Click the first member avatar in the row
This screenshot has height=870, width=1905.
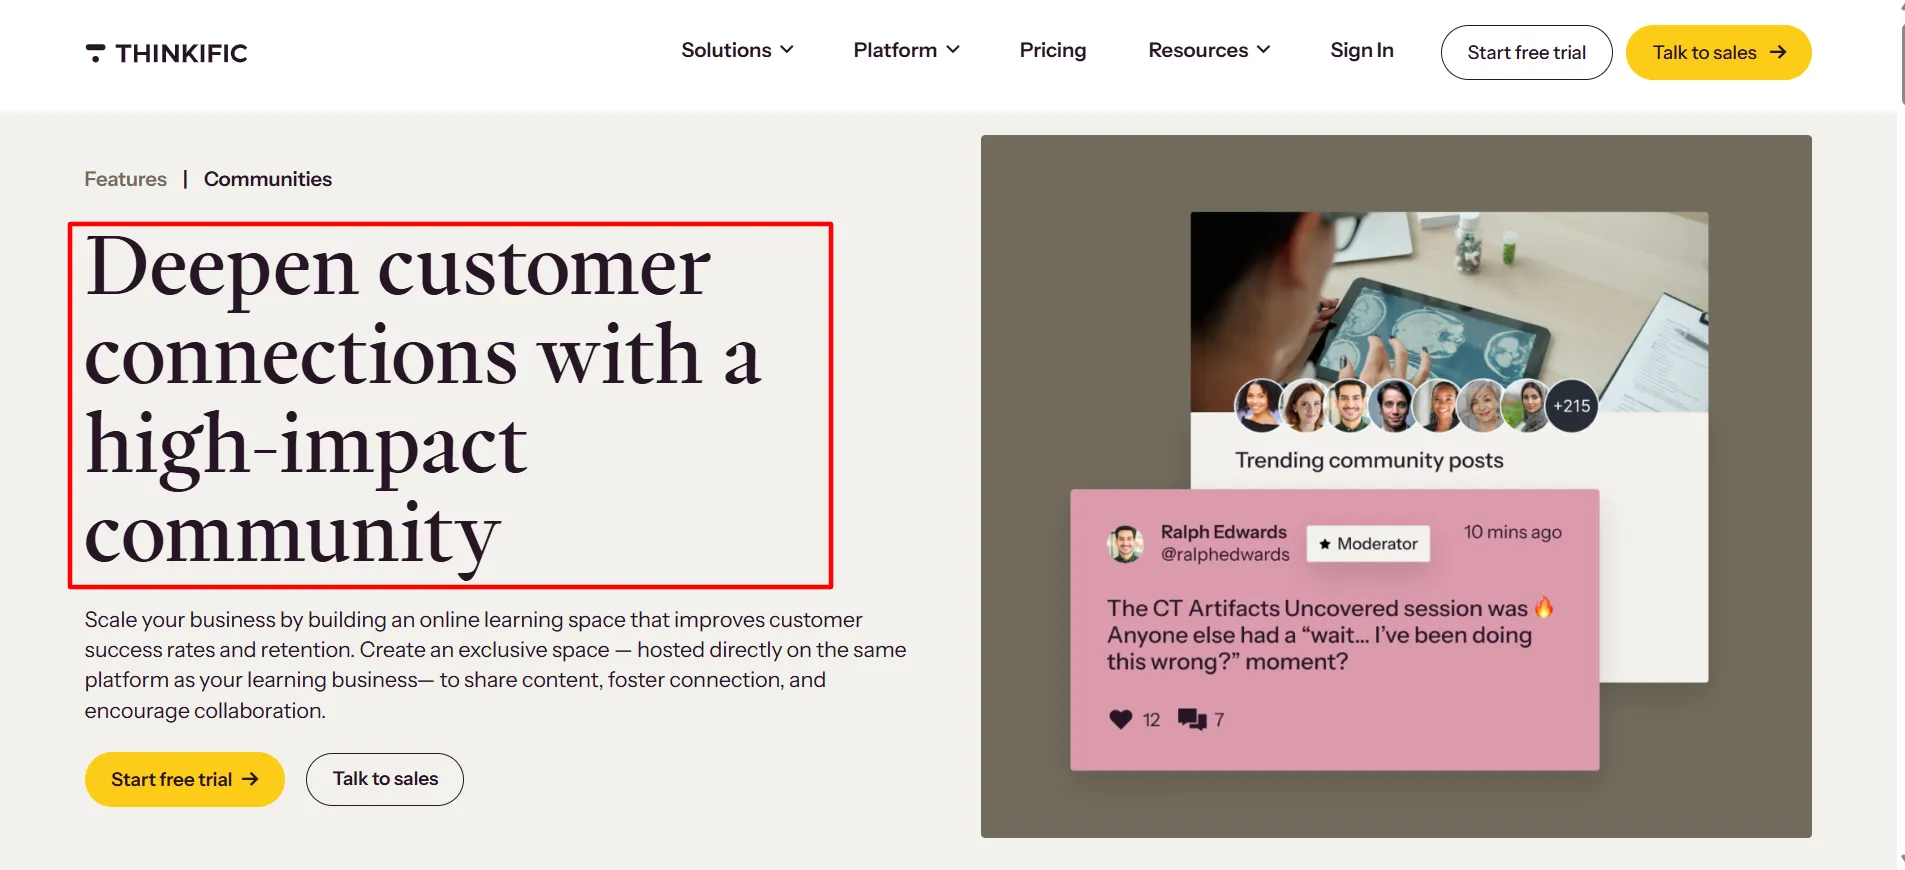[x=1260, y=406]
